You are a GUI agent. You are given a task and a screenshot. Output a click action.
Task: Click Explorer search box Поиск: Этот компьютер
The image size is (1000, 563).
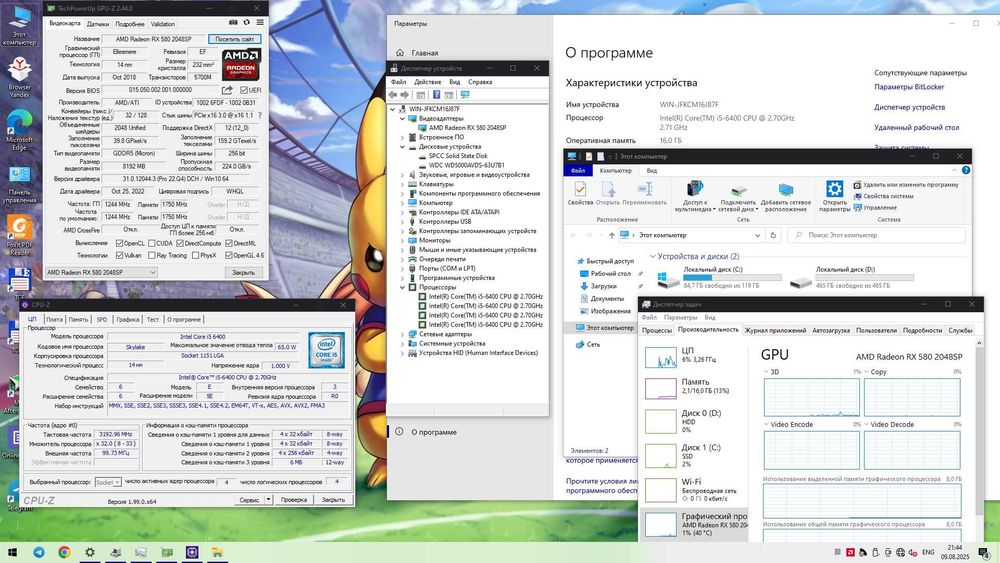(x=877, y=235)
